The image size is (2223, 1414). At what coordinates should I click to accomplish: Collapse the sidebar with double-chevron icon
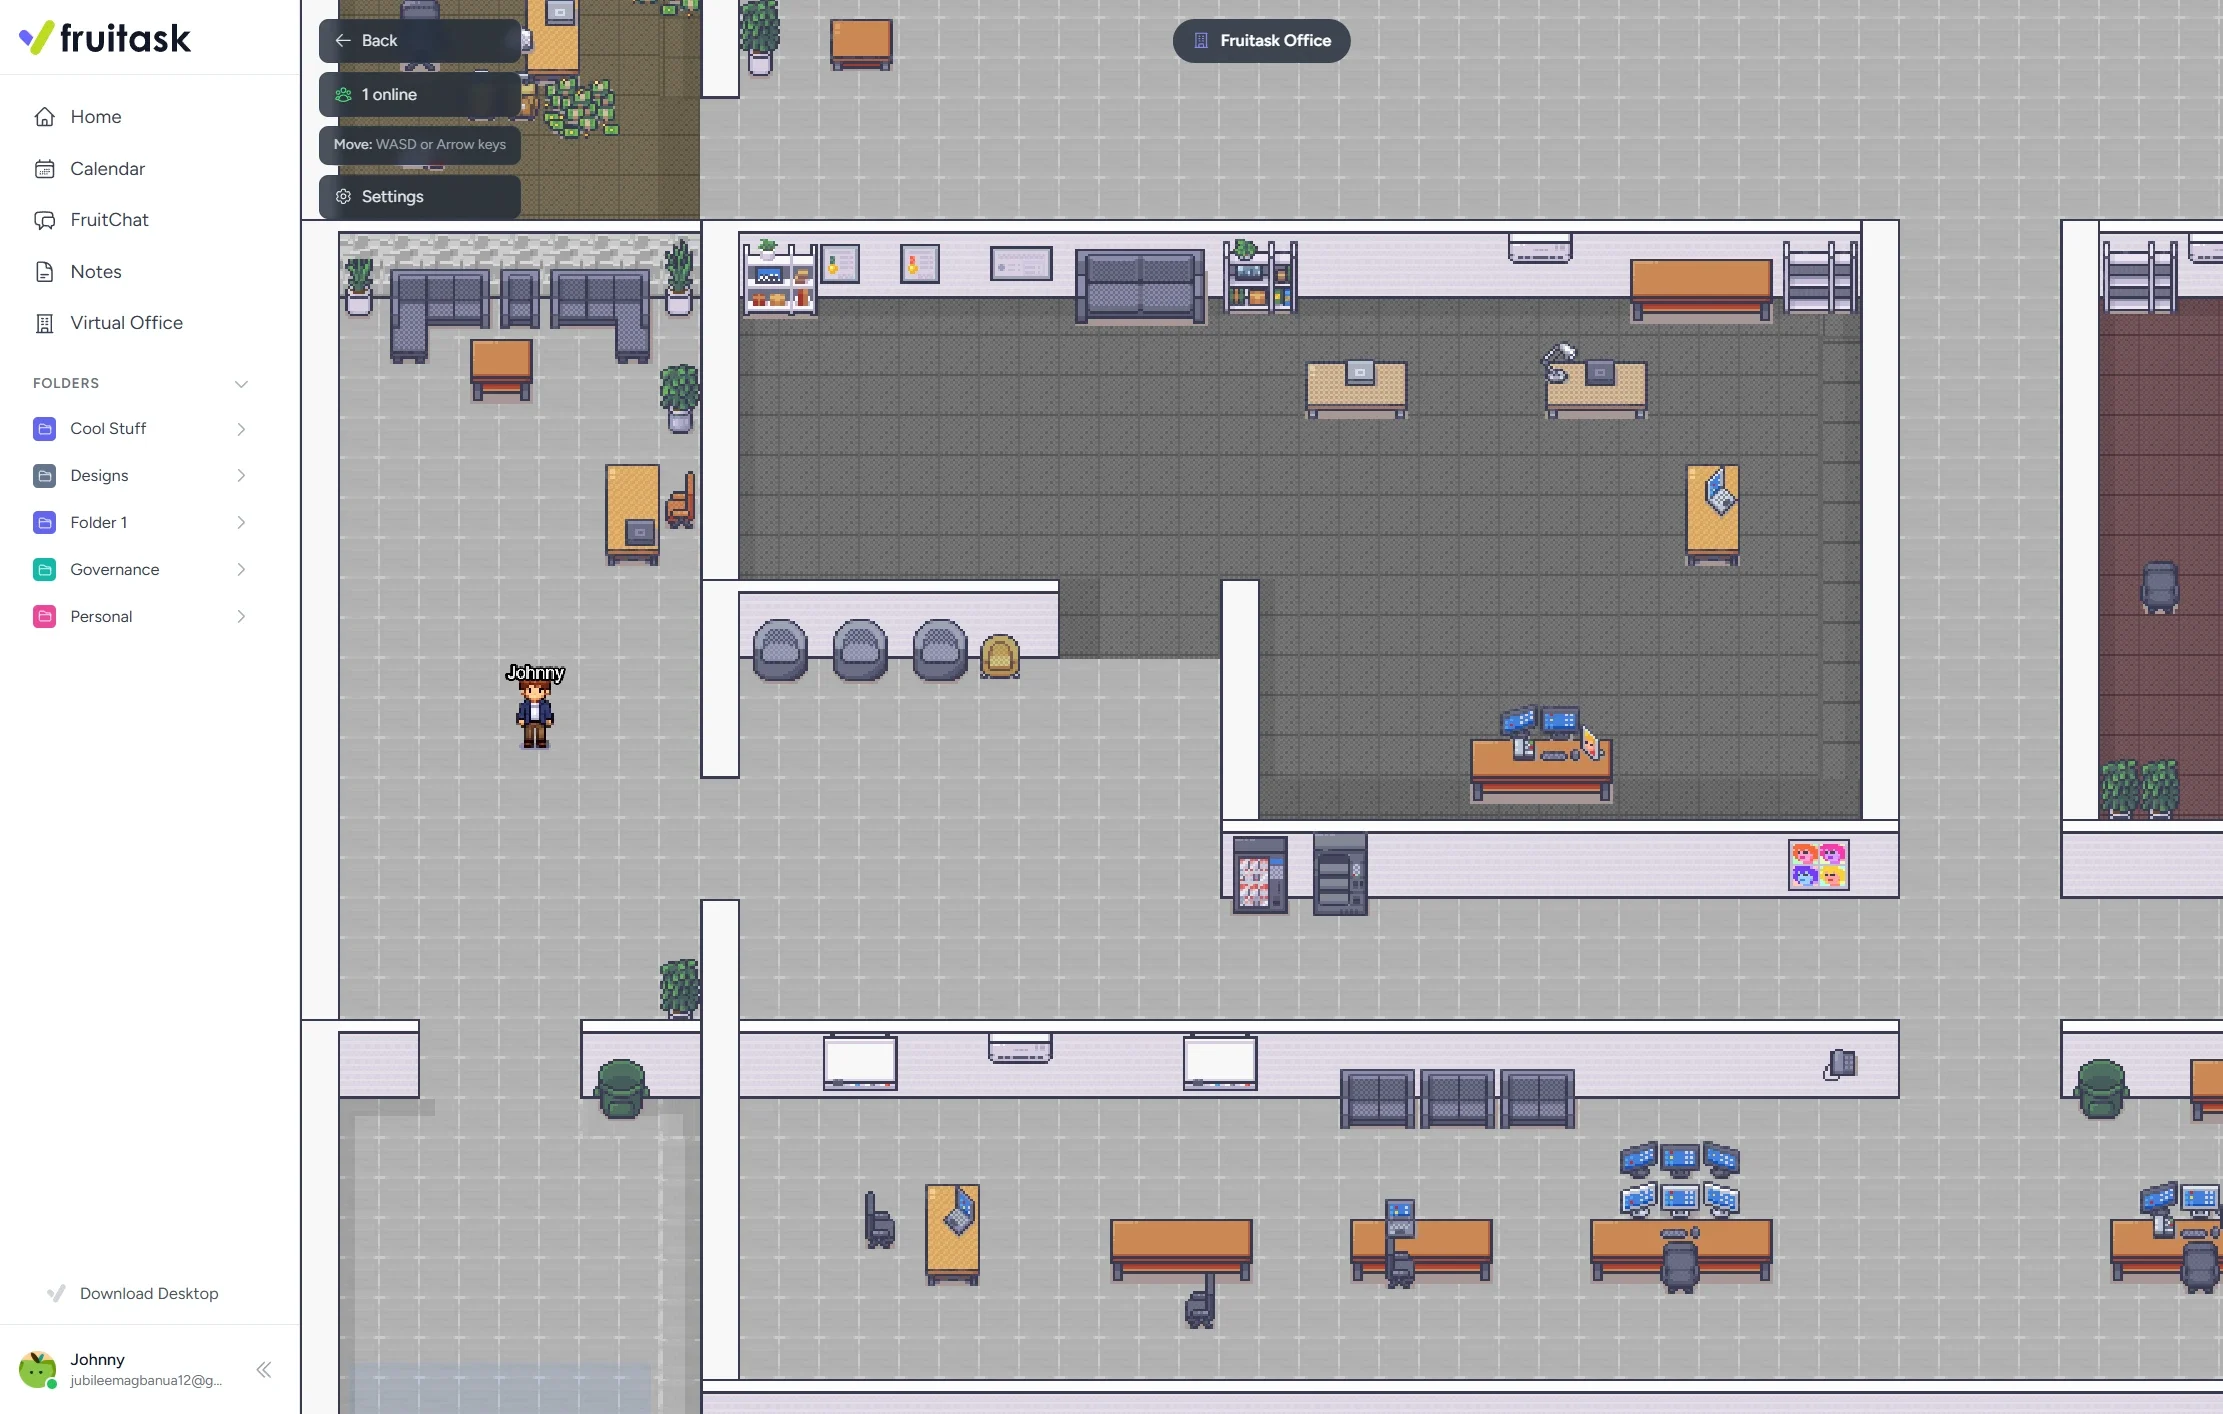264,1370
